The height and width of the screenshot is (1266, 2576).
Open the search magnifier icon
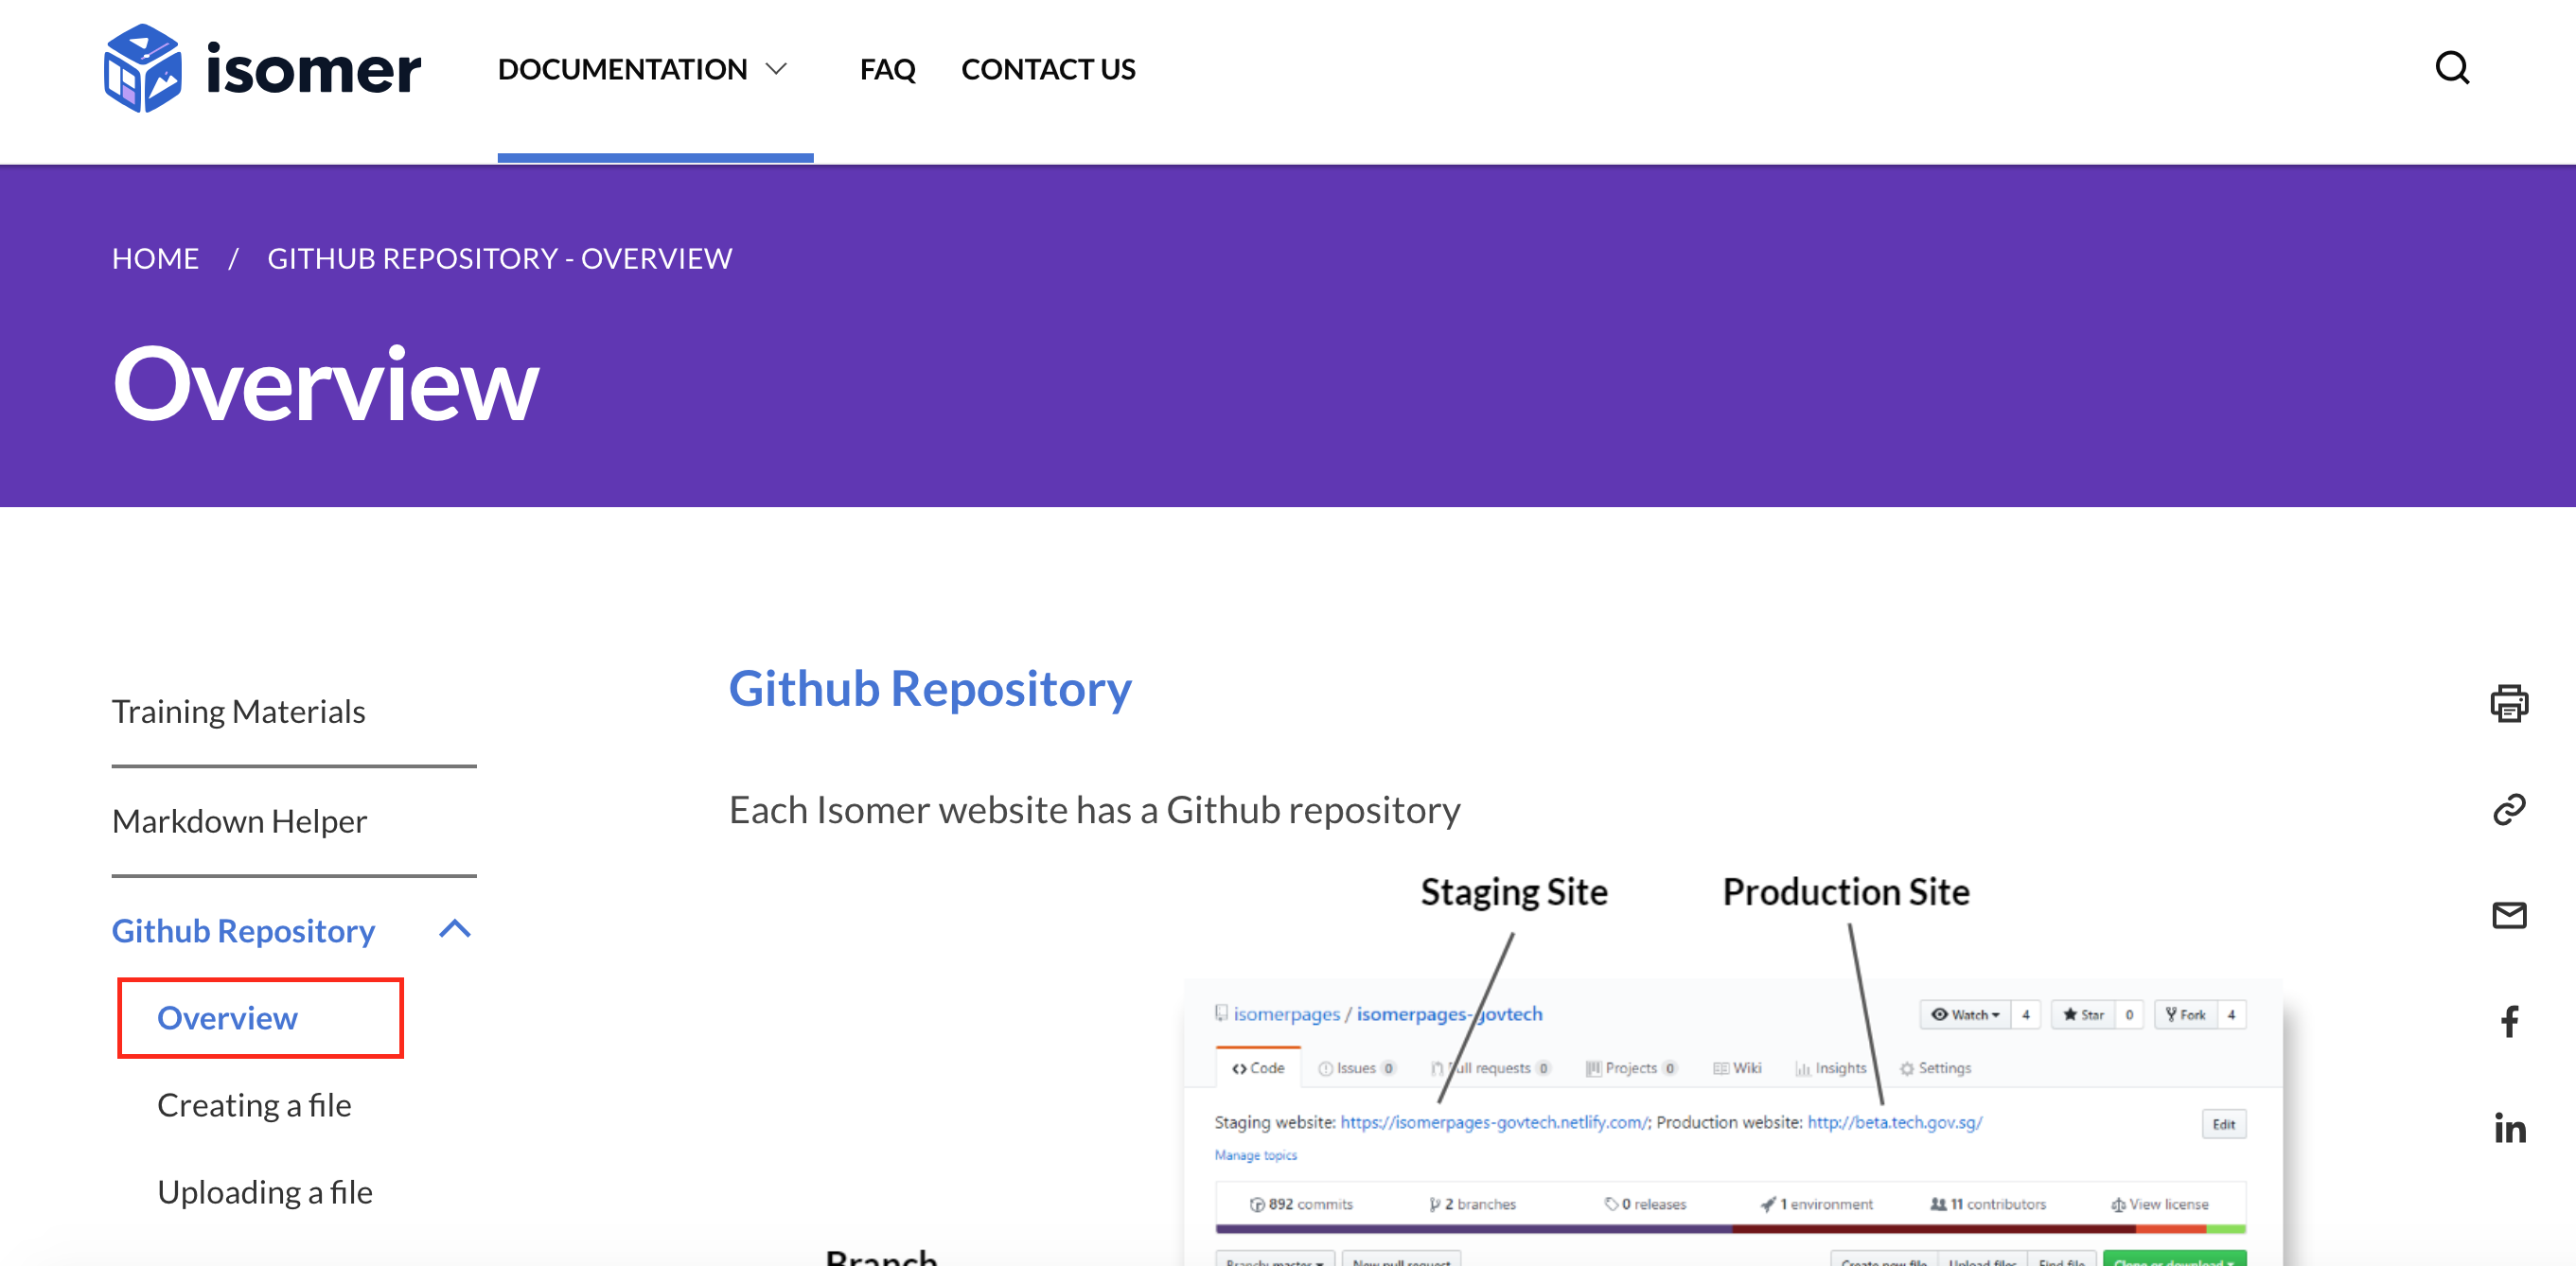point(2451,68)
